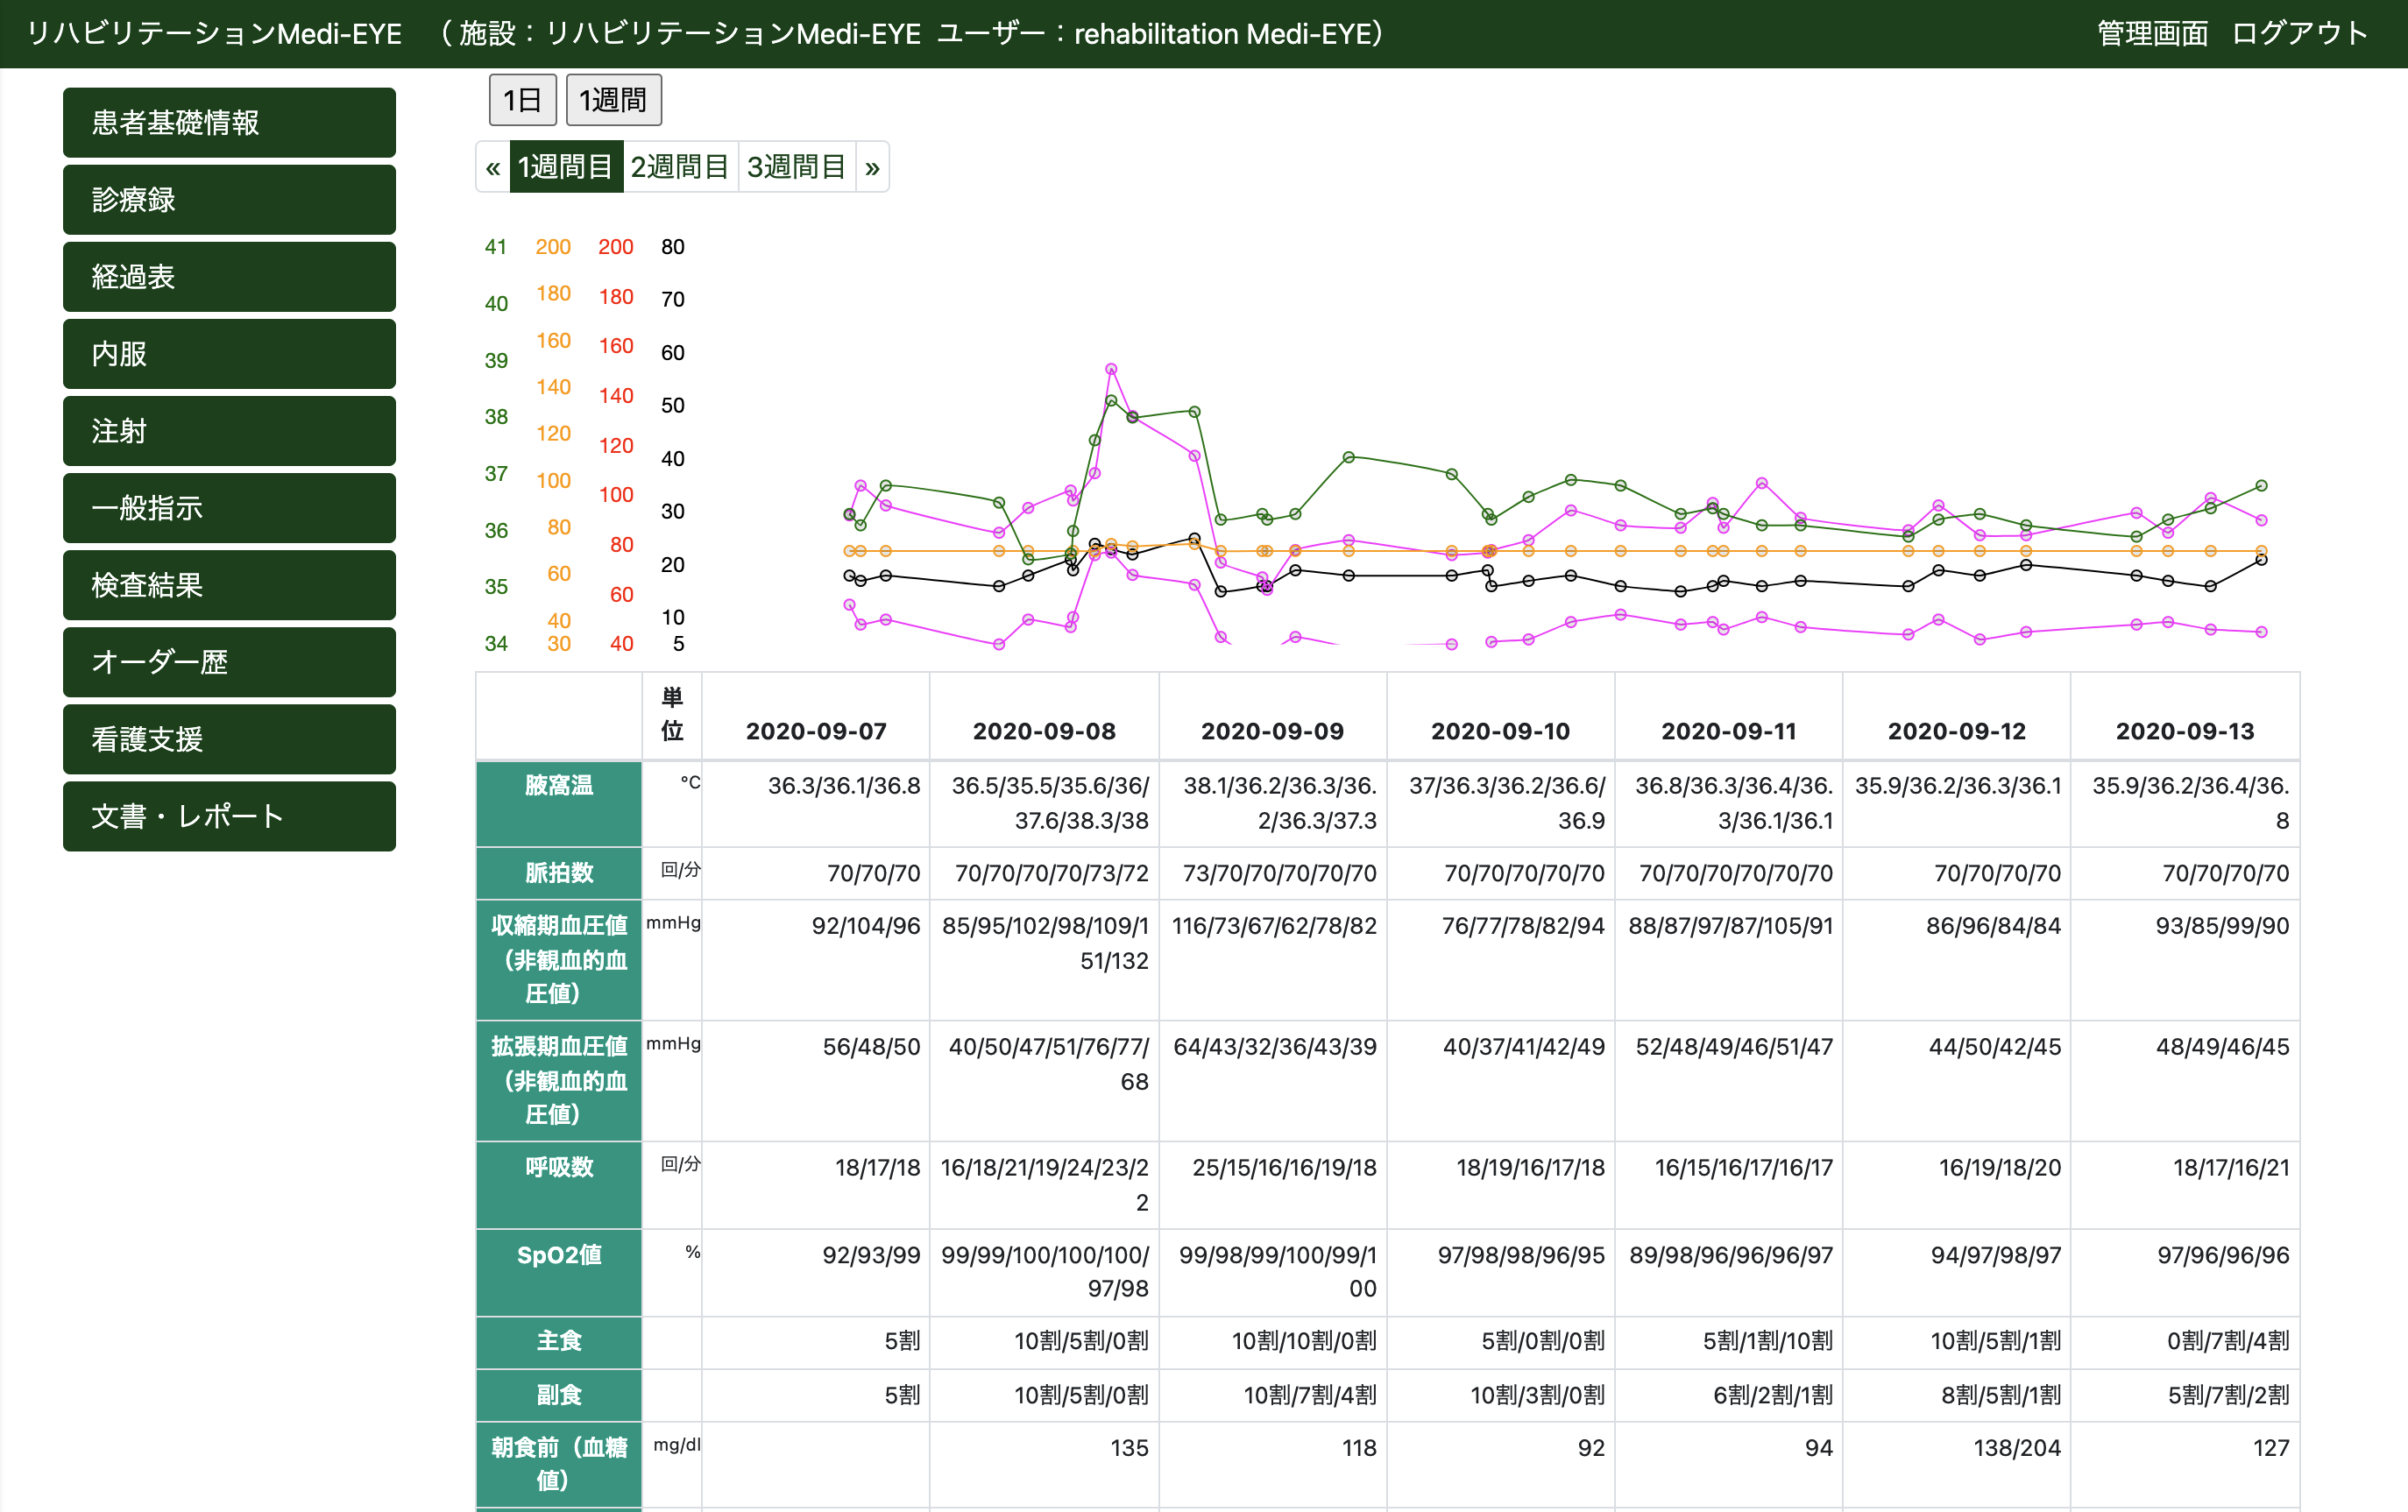Go to next weeks with » arrow

(872, 167)
